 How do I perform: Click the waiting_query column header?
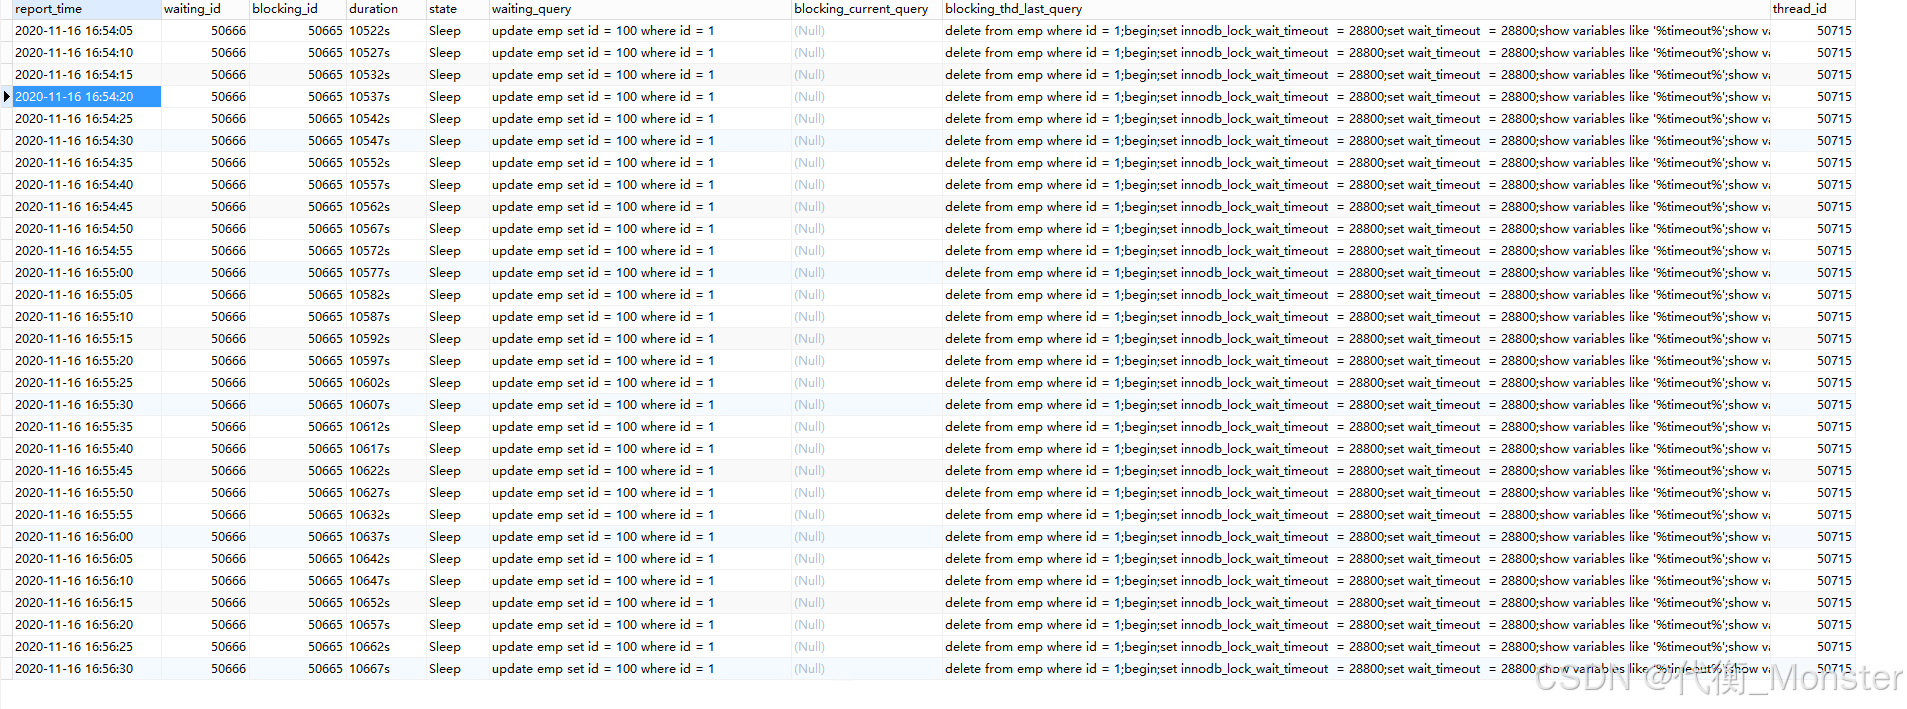[x=640, y=9]
